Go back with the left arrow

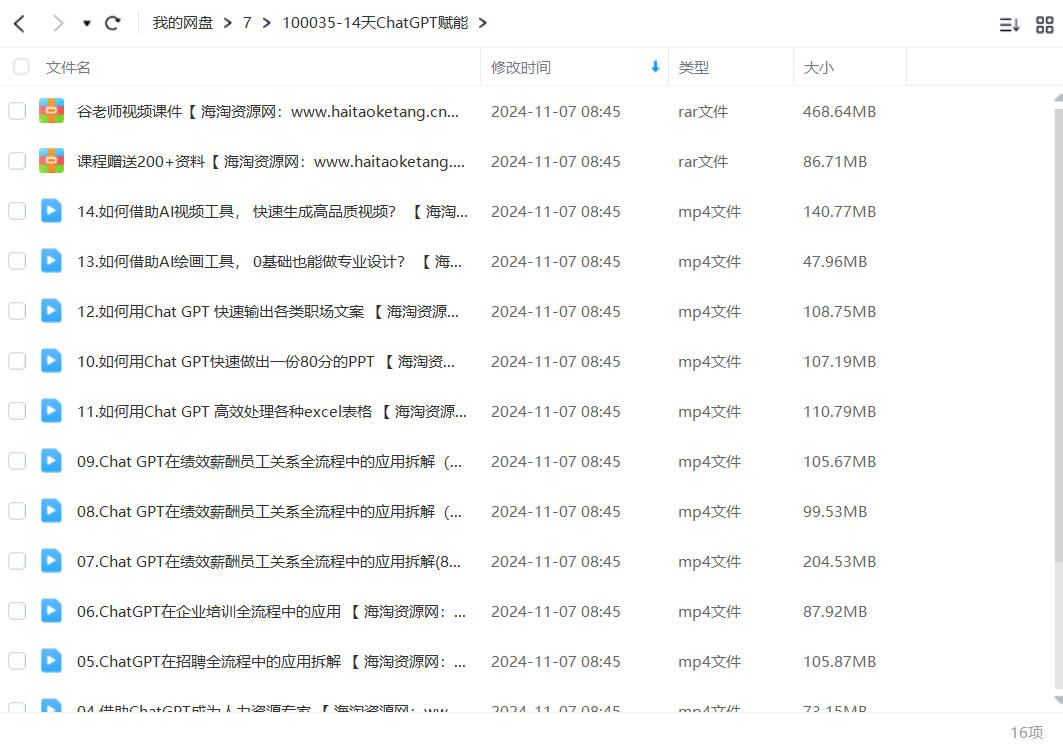tap(20, 24)
